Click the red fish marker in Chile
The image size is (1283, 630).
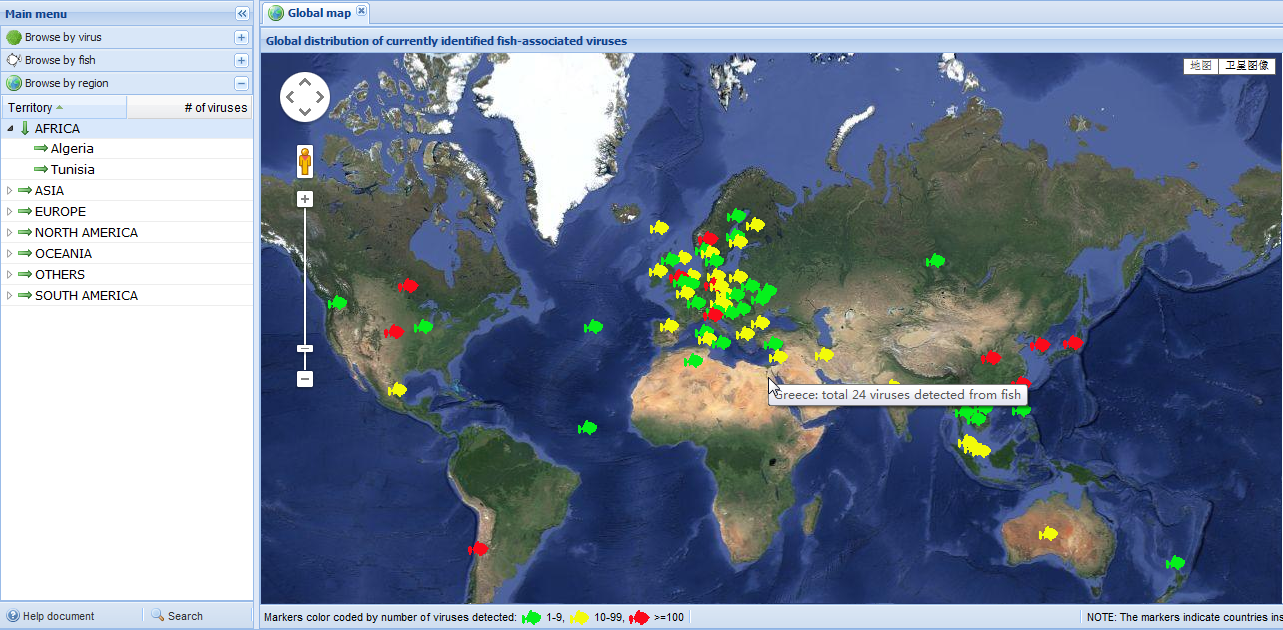point(479,549)
